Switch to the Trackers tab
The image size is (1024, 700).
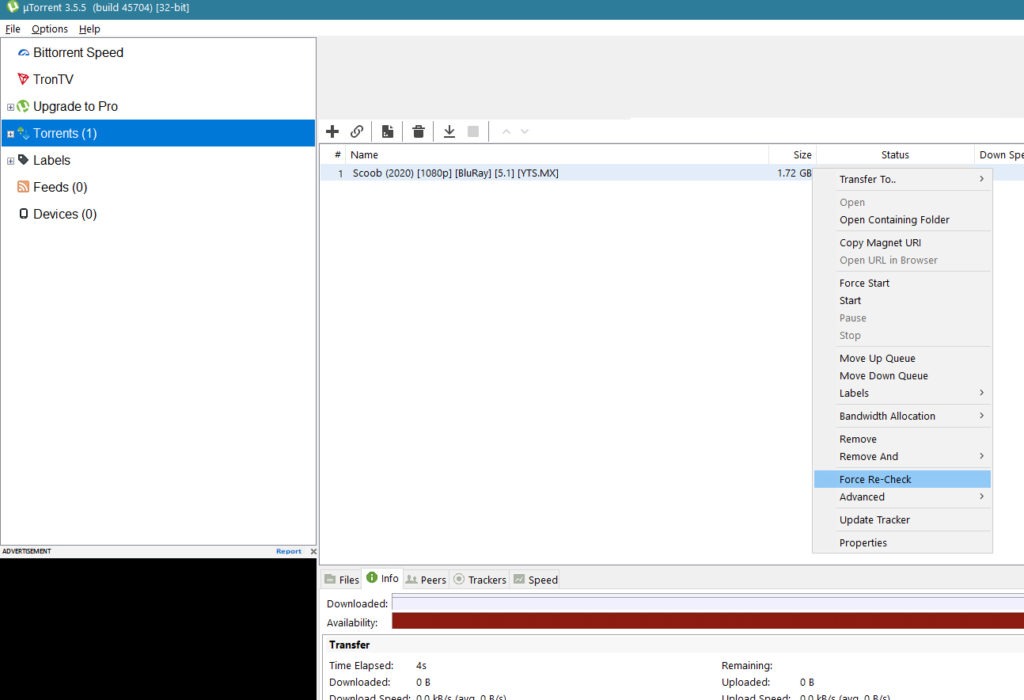[486, 579]
